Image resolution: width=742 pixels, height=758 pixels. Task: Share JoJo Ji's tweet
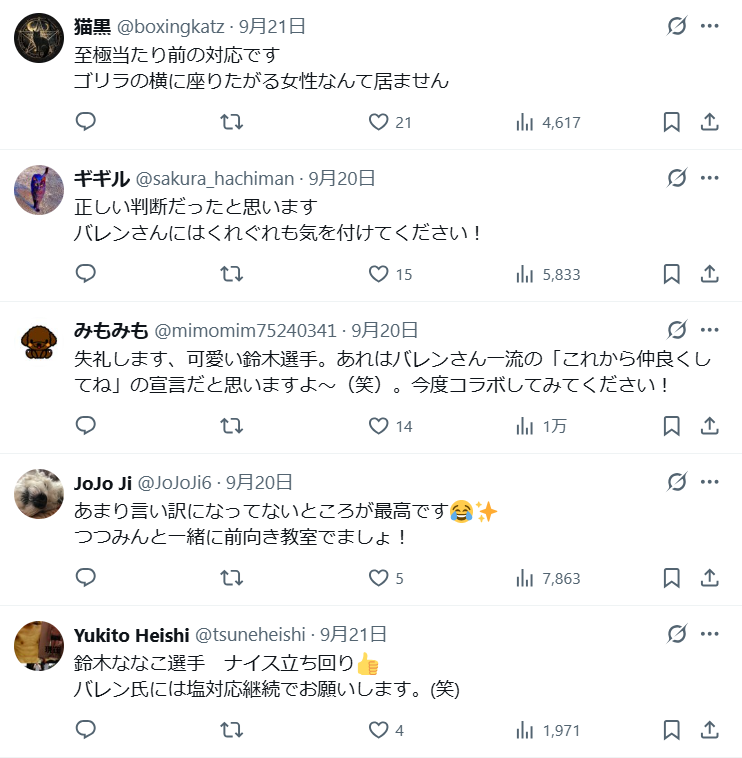pos(709,578)
